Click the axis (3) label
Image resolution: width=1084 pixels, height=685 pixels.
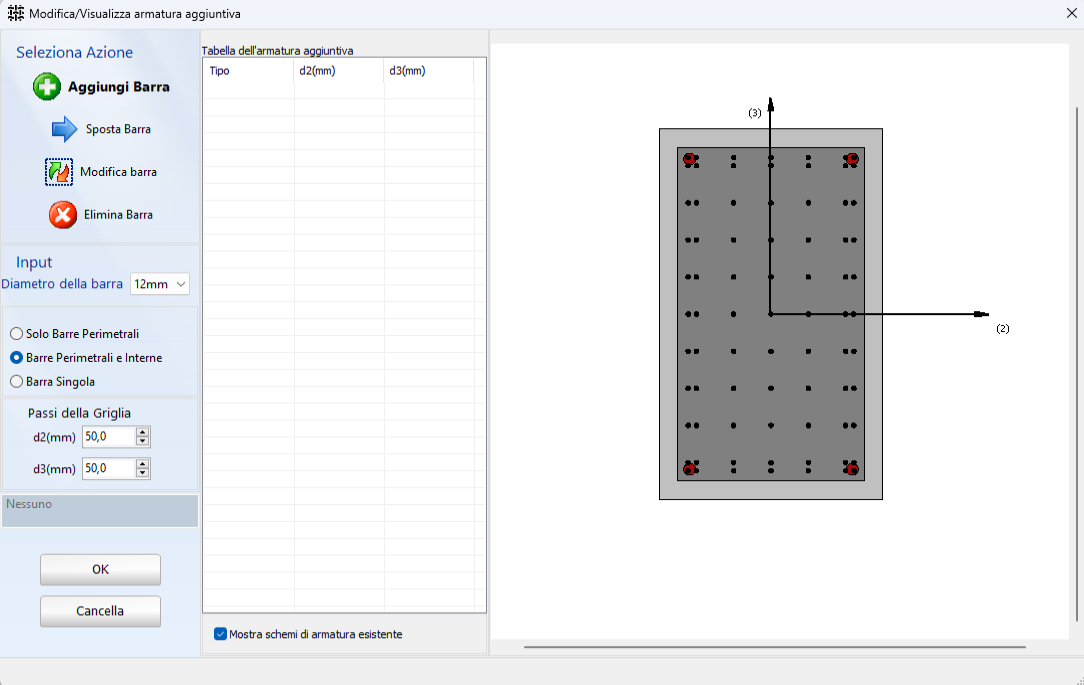coord(755,113)
